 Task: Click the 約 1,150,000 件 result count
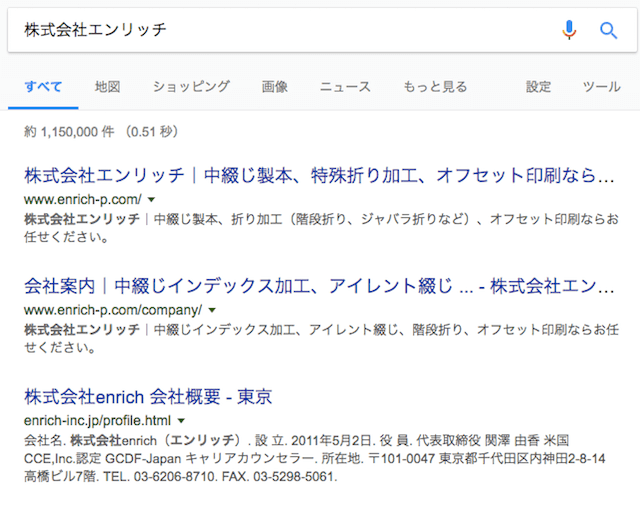click(69, 132)
